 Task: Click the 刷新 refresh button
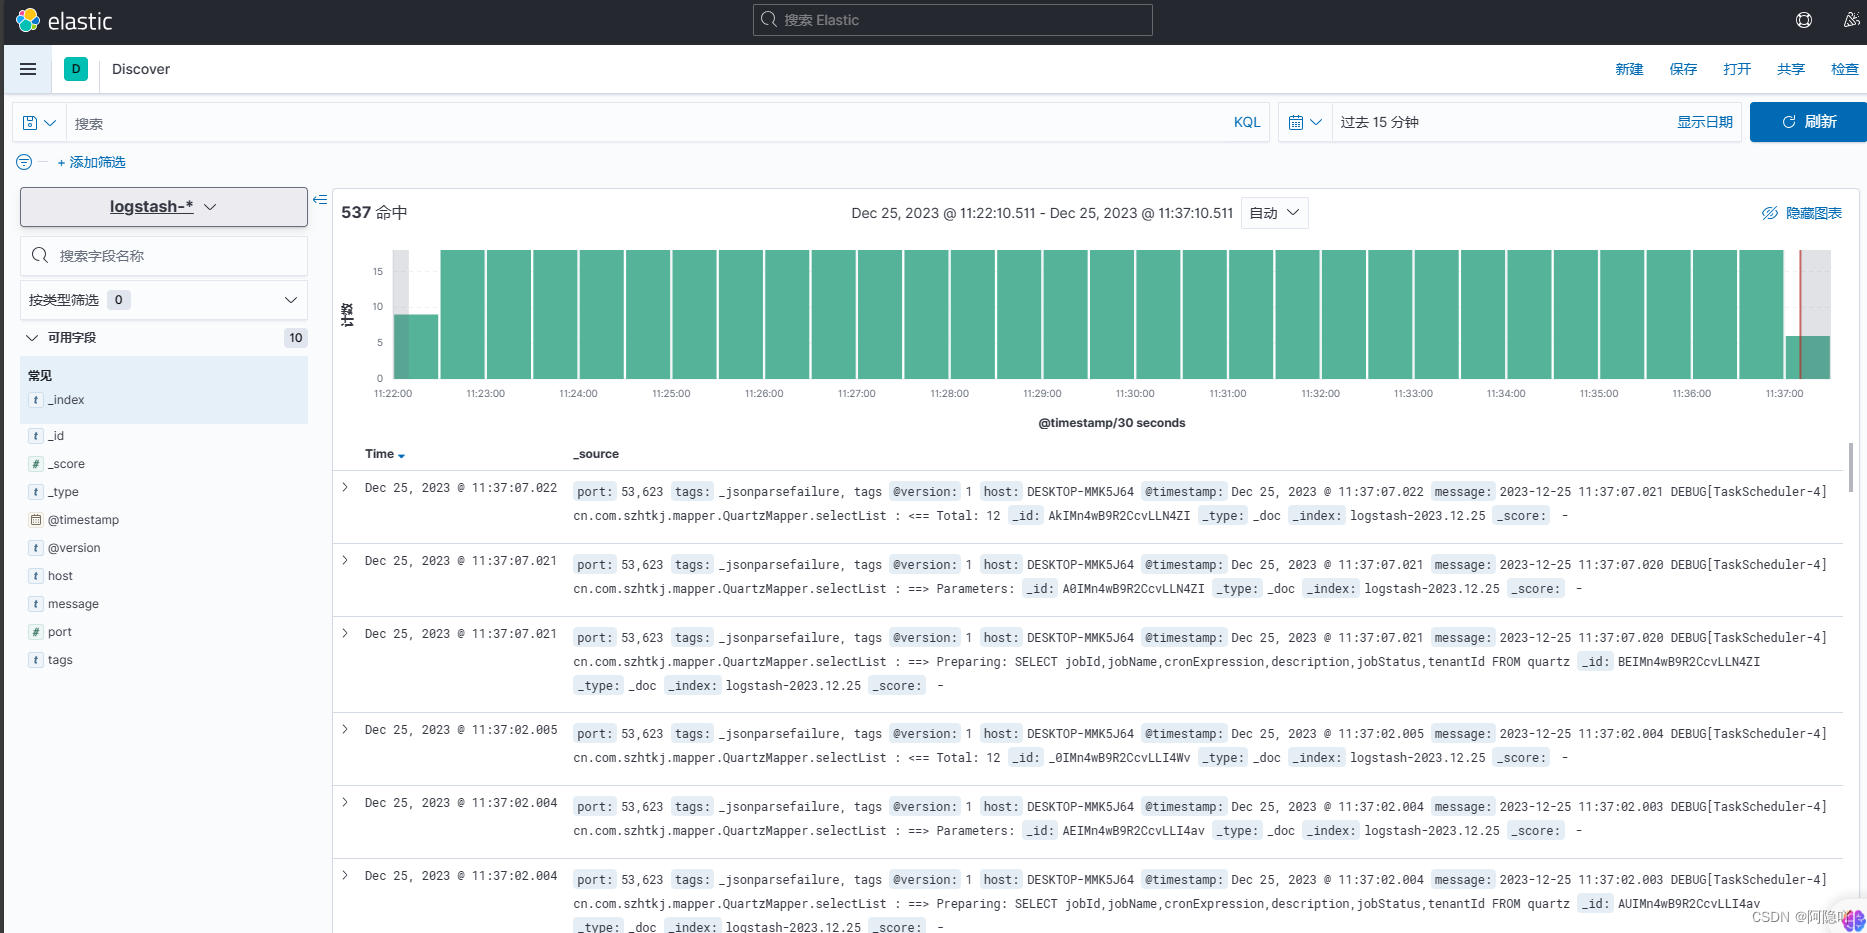click(x=1808, y=121)
